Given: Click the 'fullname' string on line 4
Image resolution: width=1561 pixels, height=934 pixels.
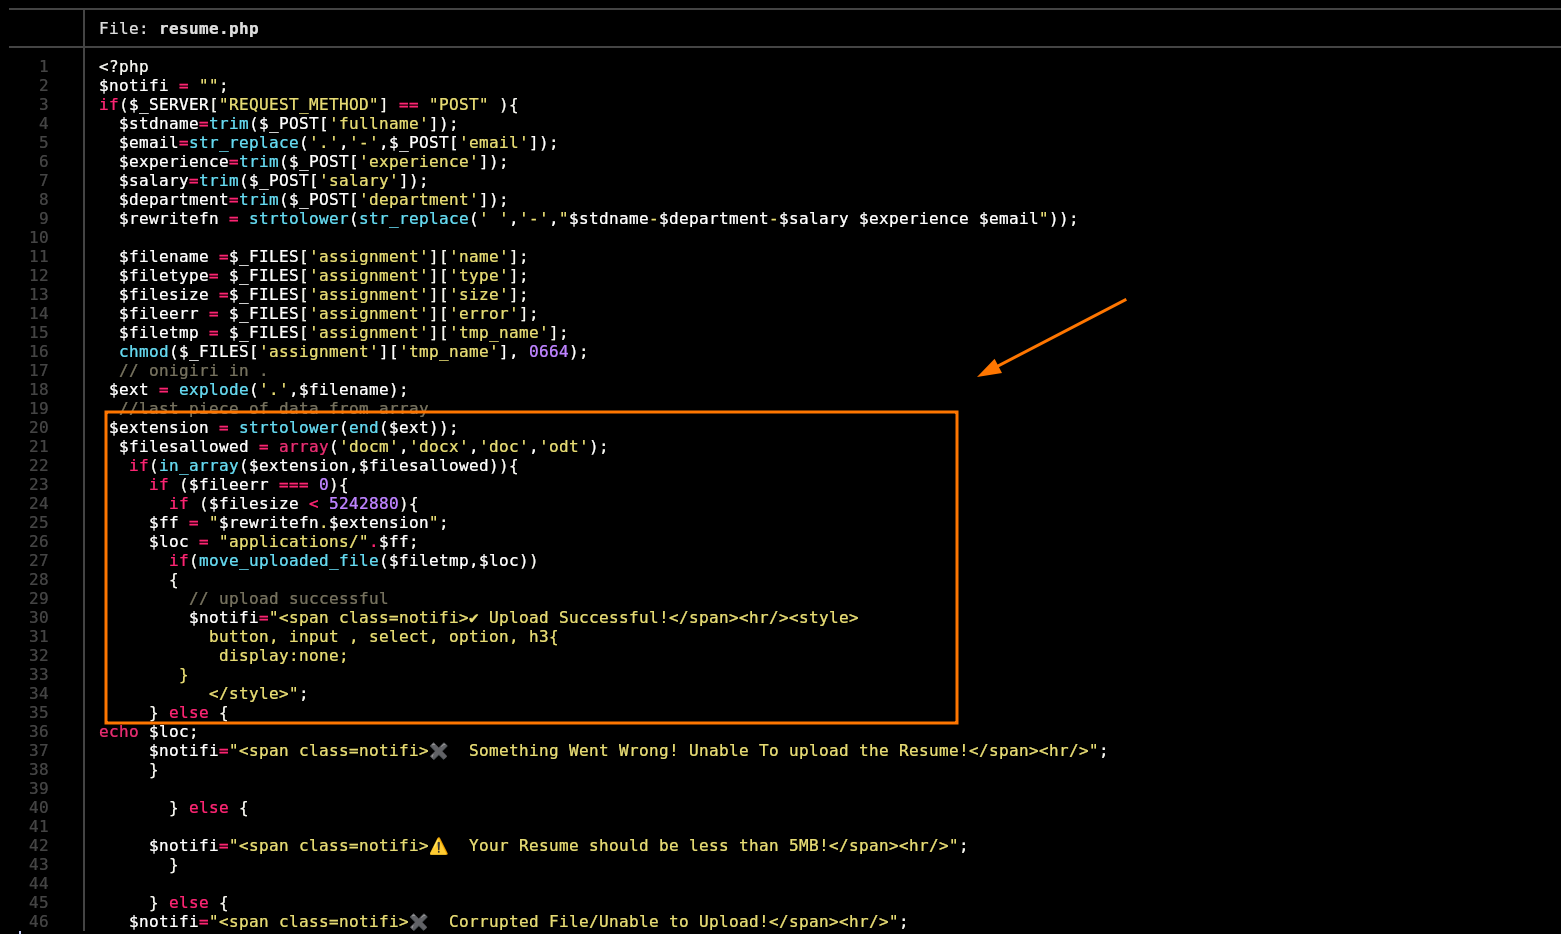Looking at the screenshot, I should 379,124.
